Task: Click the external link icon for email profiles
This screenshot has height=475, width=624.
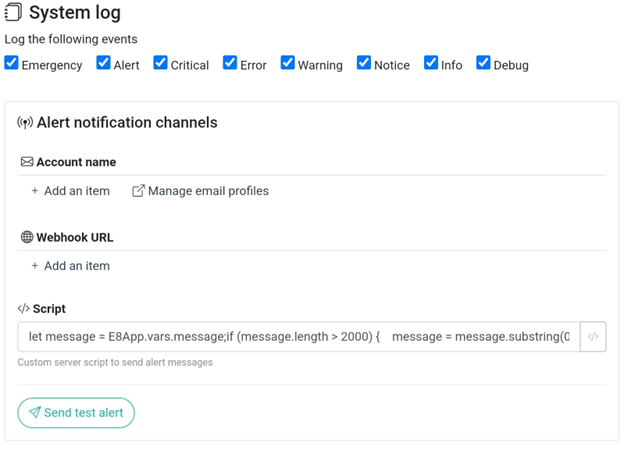Action: coord(138,191)
